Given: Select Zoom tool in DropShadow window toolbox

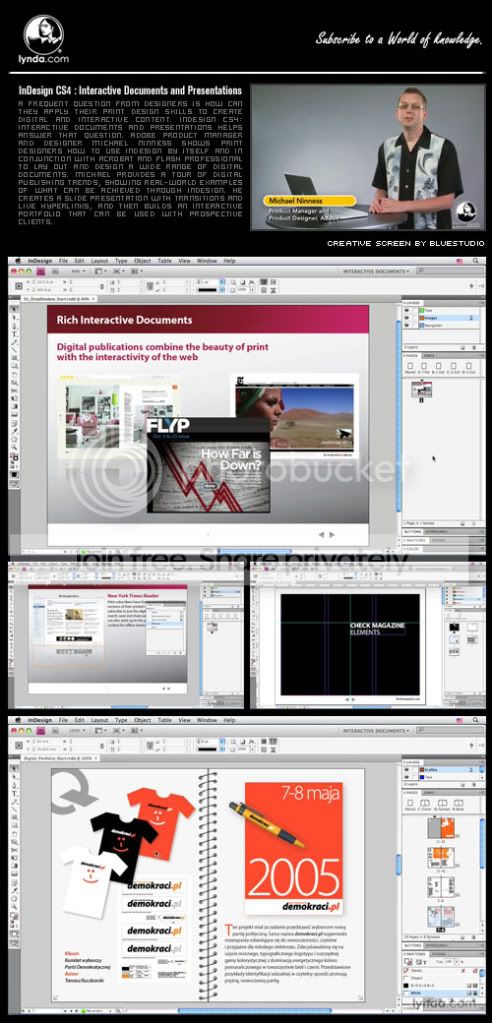Looking at the screenshot, I should point(14,447).
